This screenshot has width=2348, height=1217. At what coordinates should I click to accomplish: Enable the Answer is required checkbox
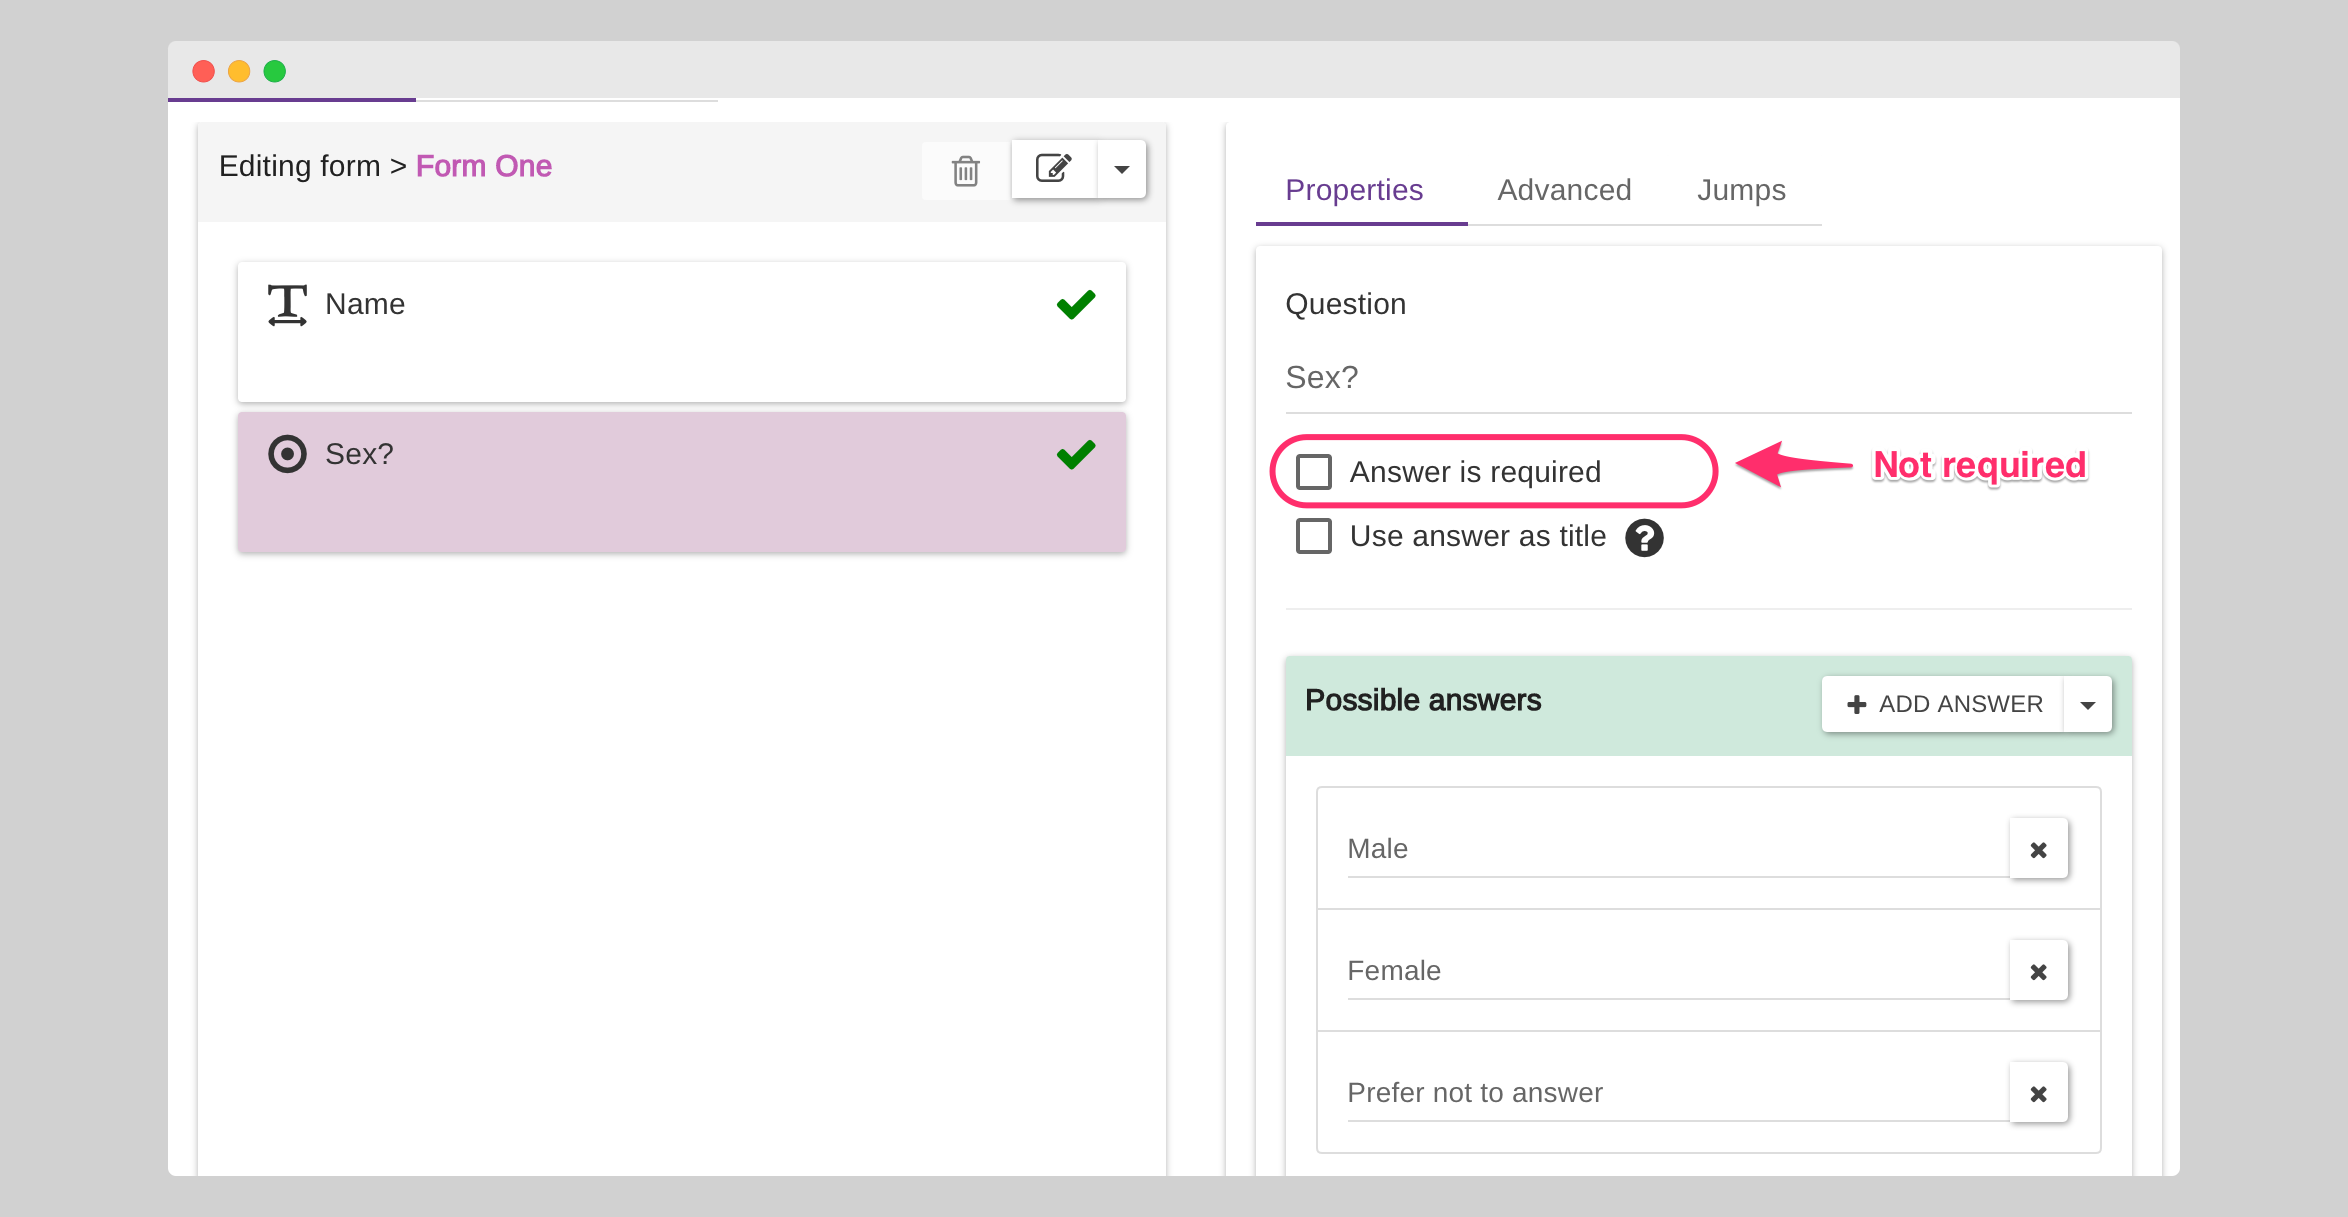[1314, 472]
